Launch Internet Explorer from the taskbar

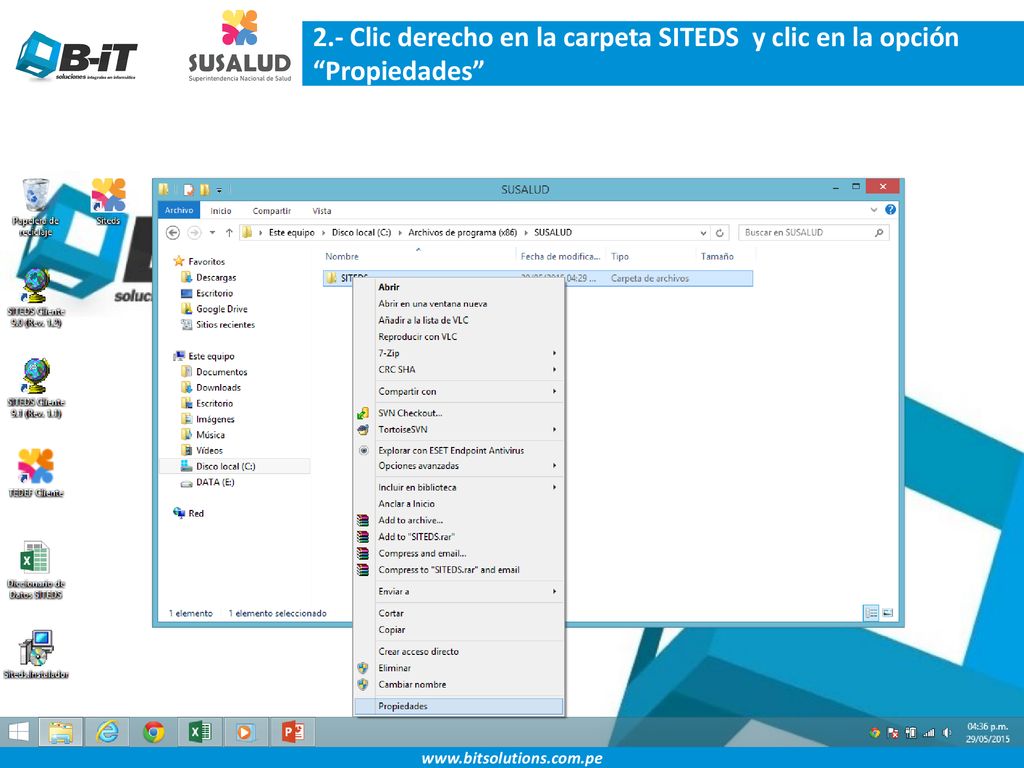107,732
